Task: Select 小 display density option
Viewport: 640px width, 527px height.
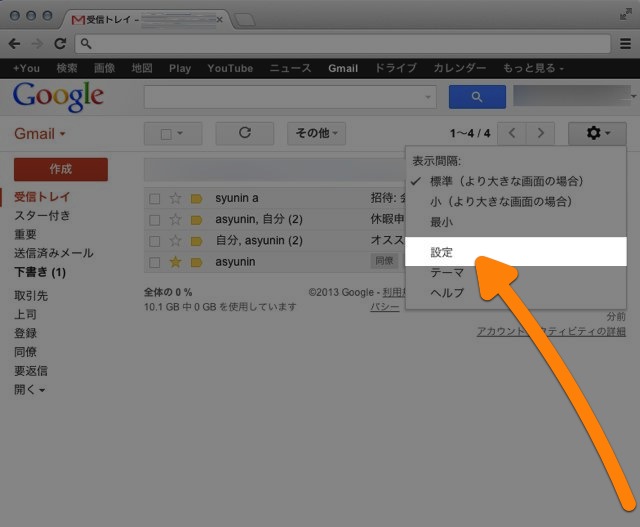Action: pos(516,201)
